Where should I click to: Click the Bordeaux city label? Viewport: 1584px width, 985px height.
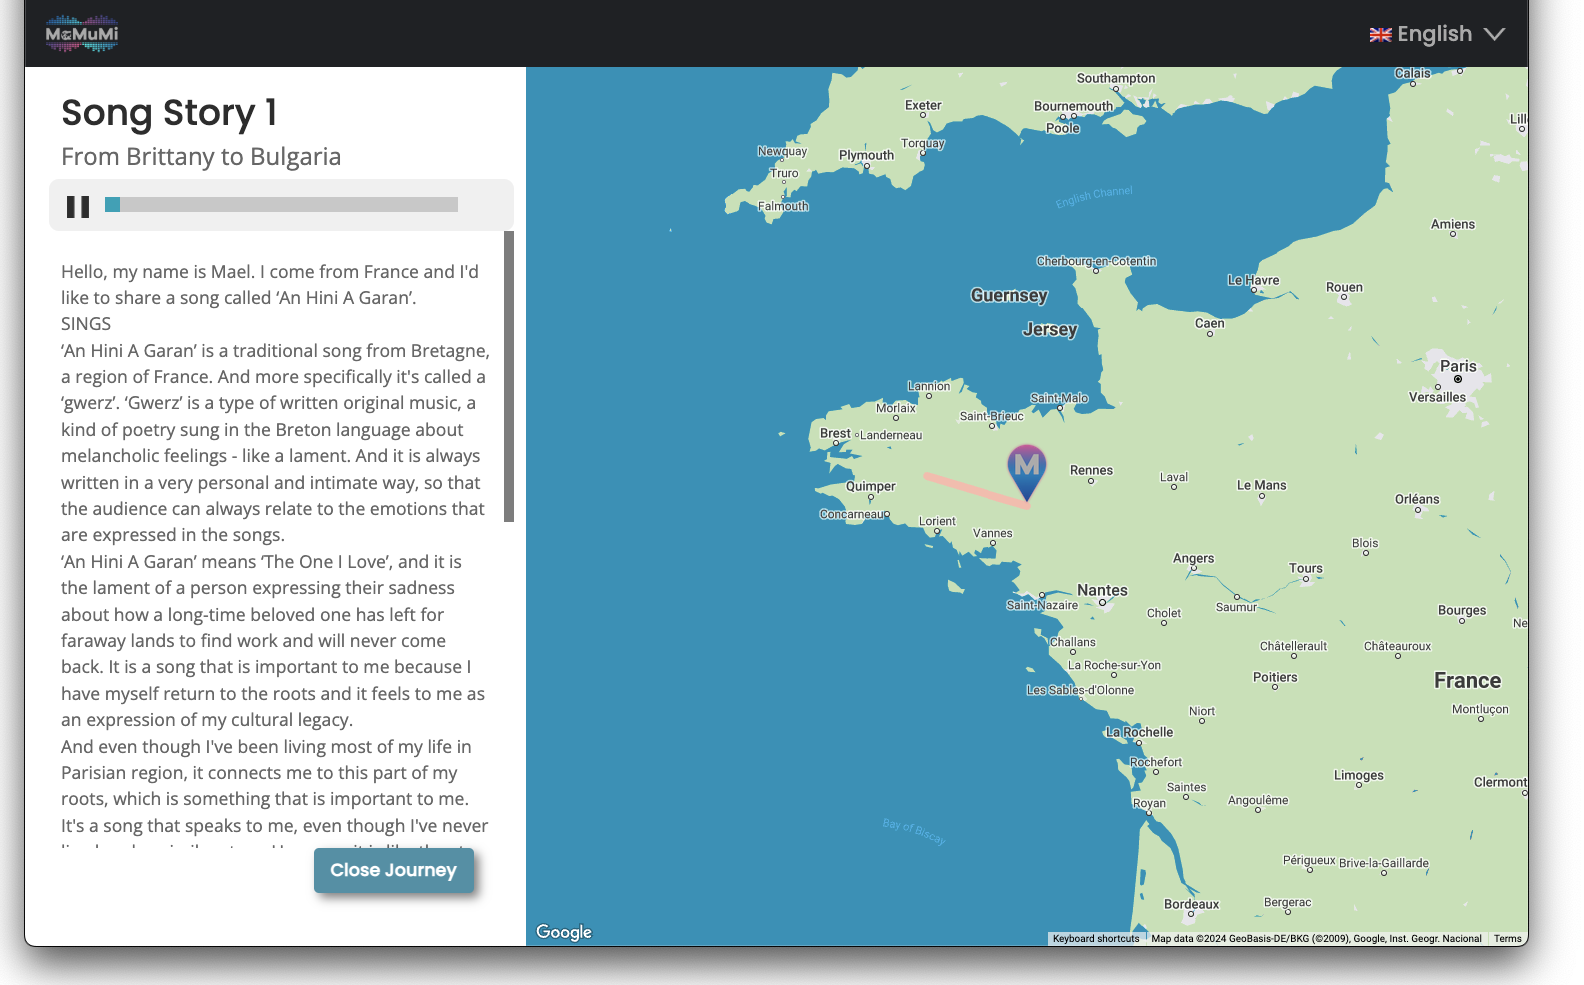pyautogui.click(x=1191, y=904)
